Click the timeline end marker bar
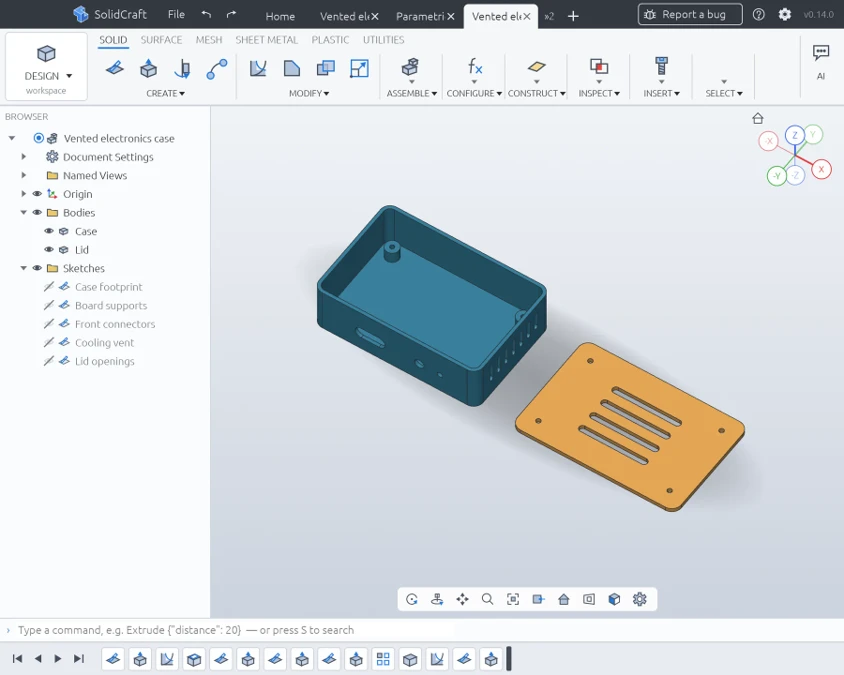 click(509, 658)
